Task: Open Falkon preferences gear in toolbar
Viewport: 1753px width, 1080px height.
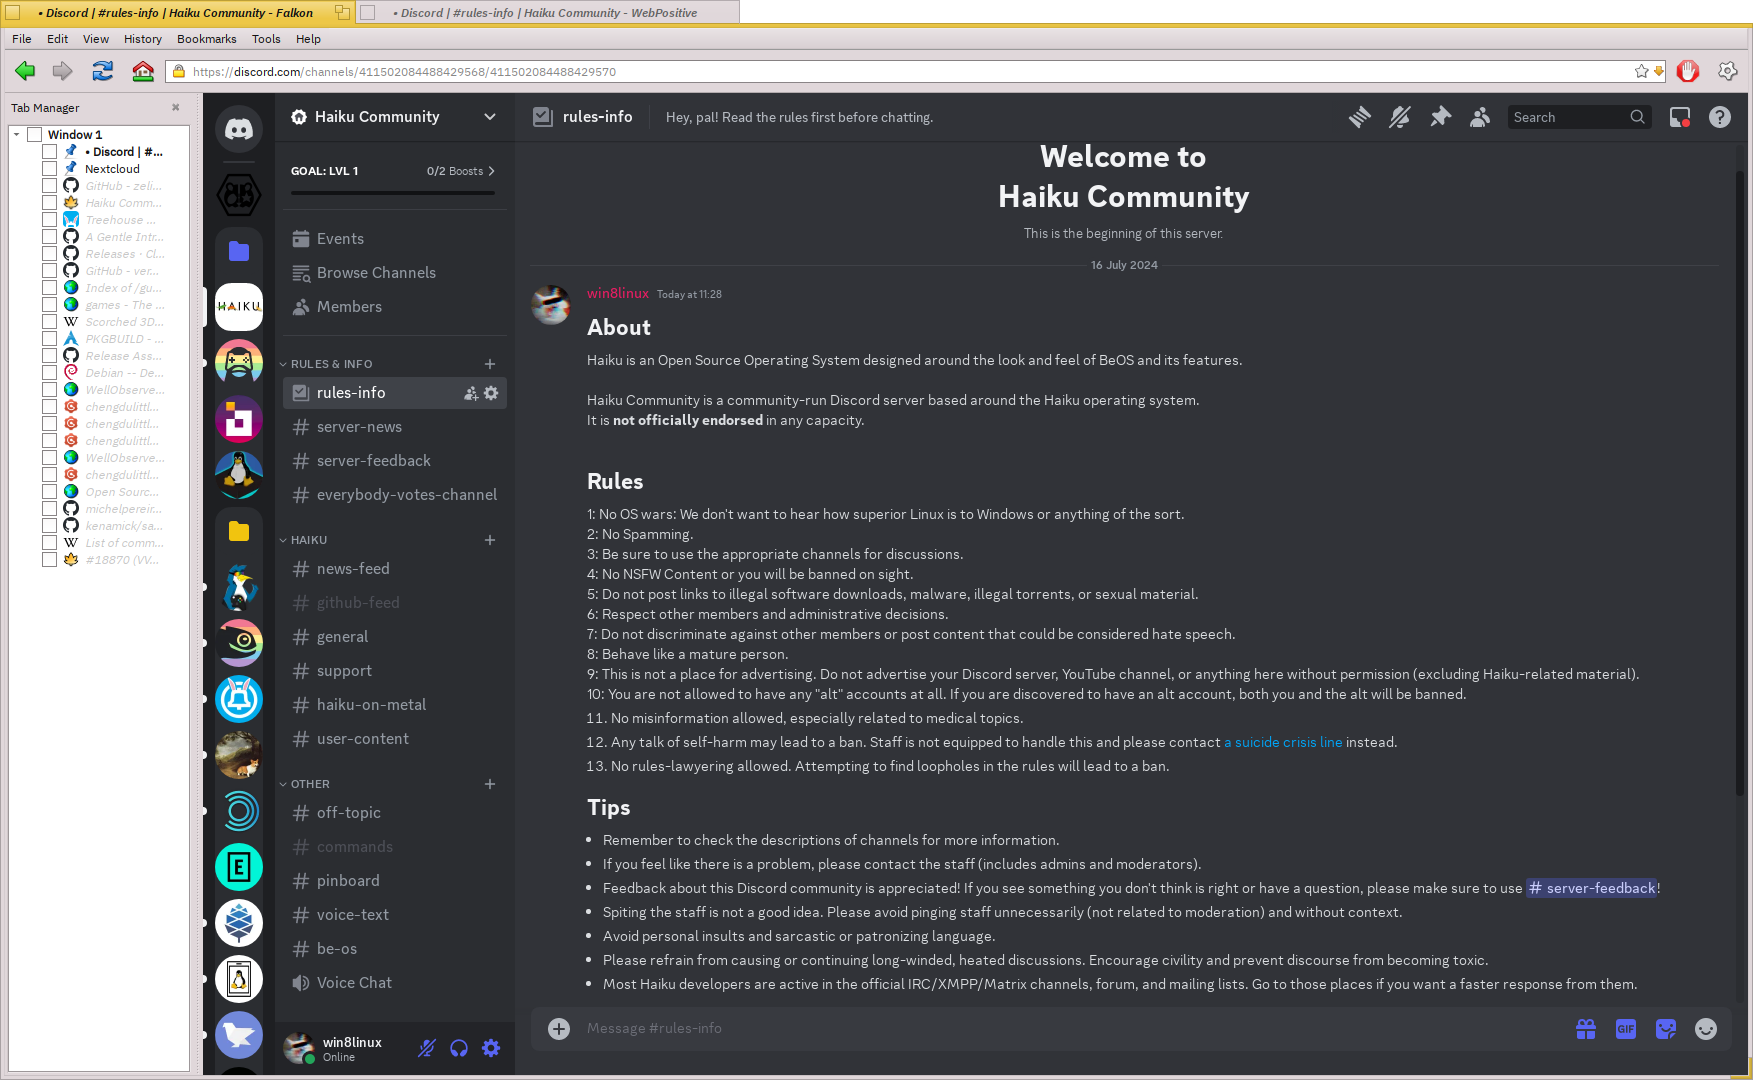Action: click(x=1727, y=71)
